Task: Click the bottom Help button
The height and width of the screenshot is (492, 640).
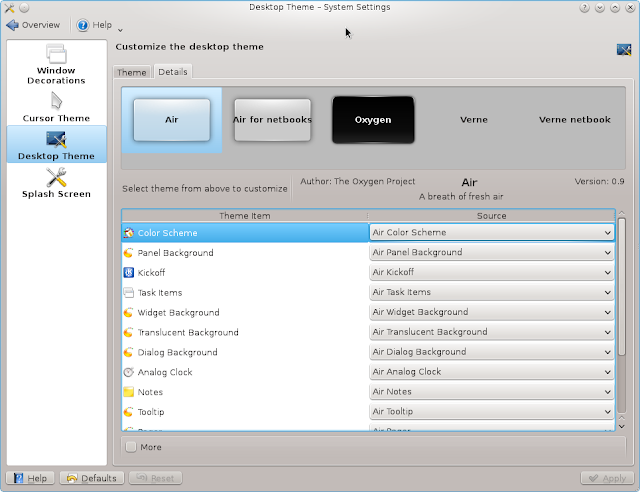Action: point(30,478)
